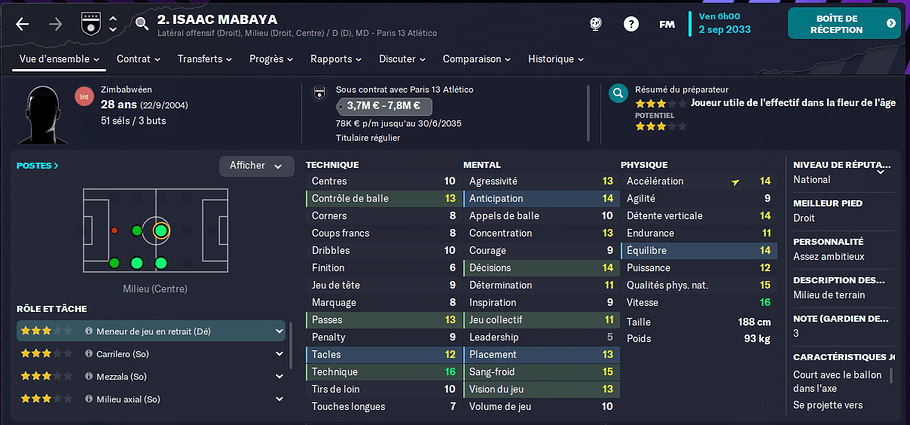Go back with the left arrow
This screenshot has width=910, height=425.
coord(22,24)
